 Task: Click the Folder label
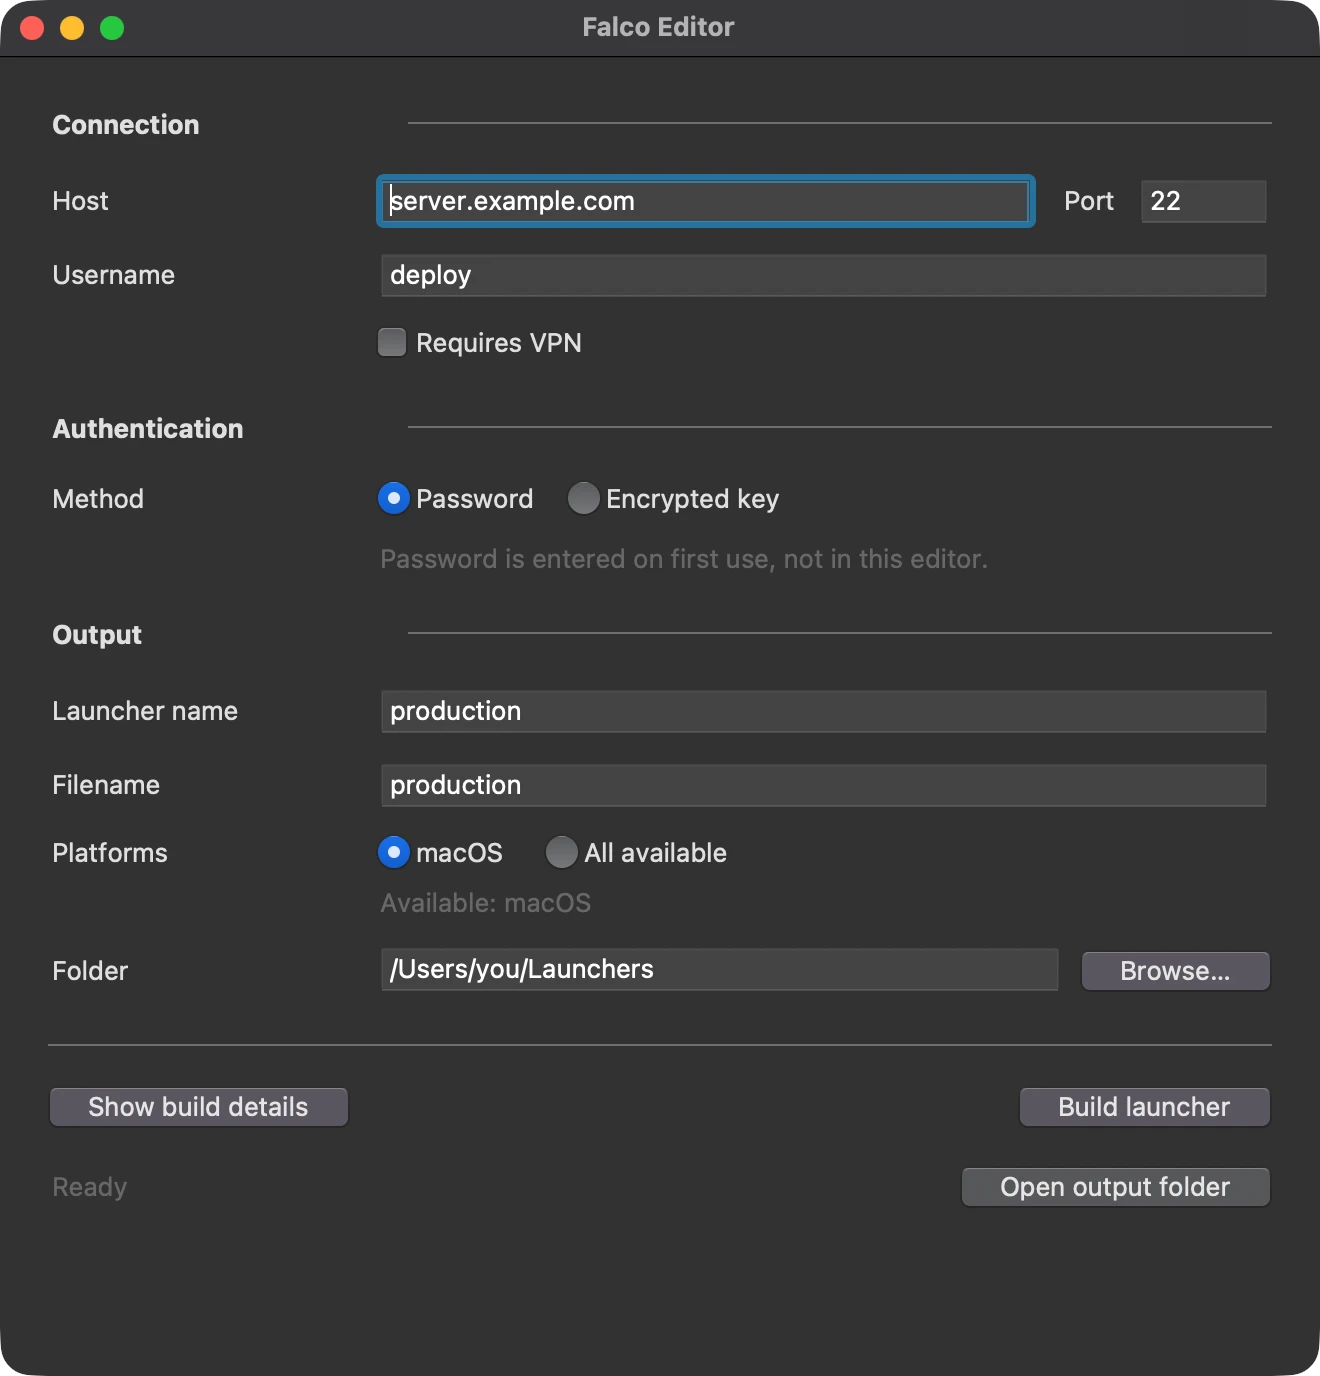point(90,971)
